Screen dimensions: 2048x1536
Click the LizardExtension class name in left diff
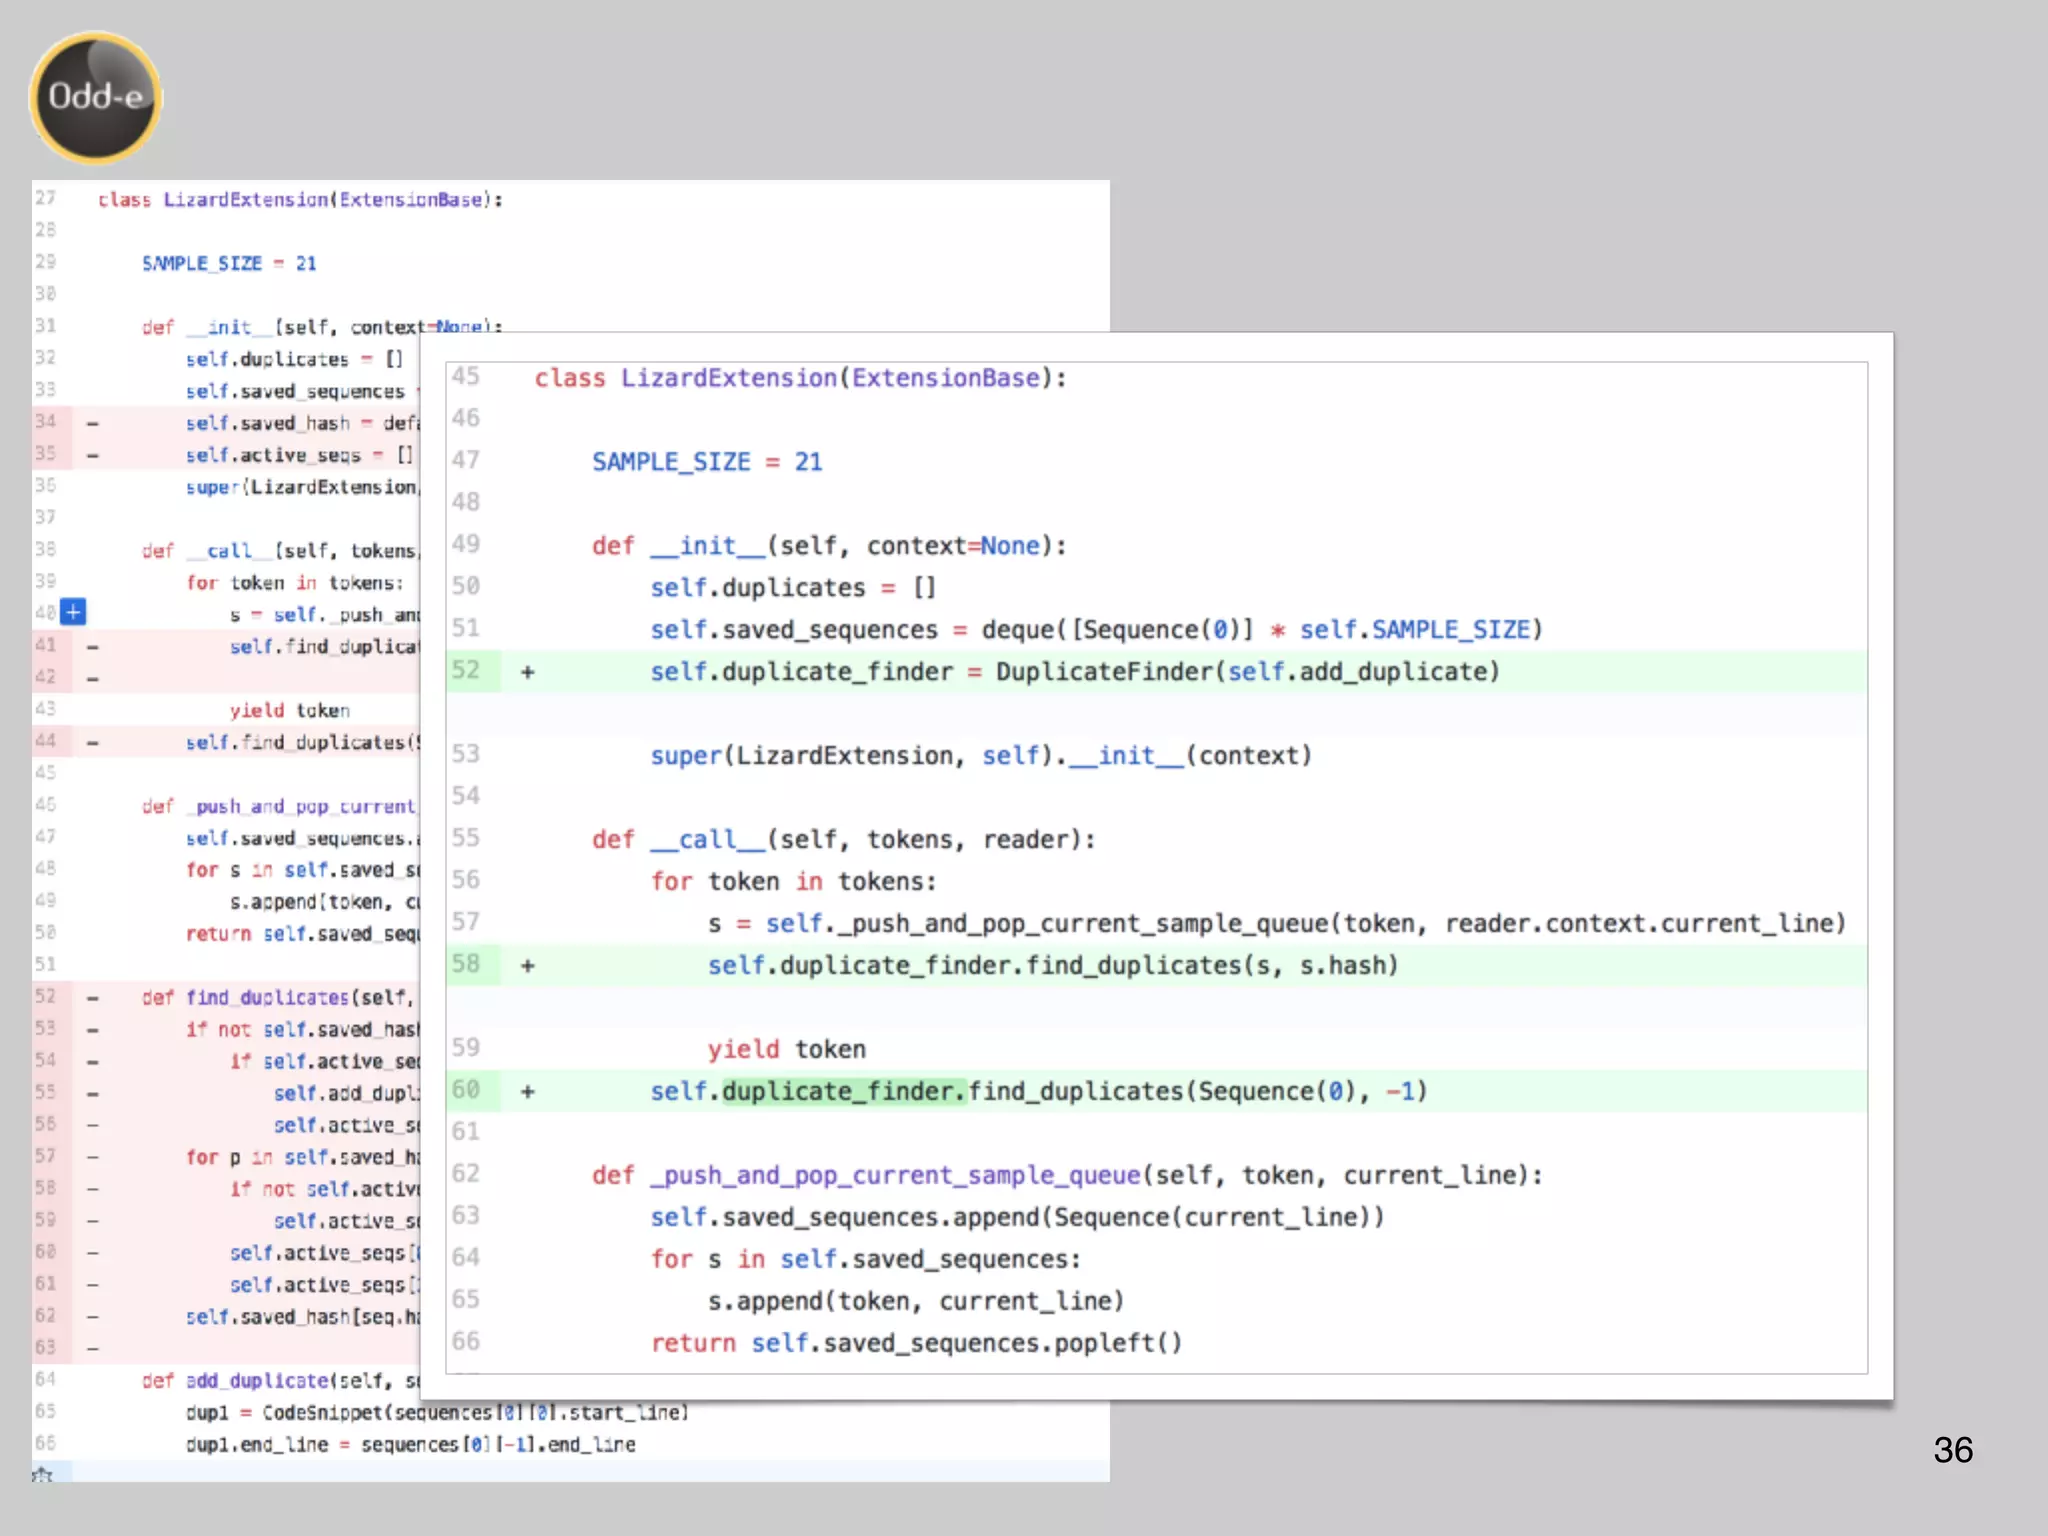[246, 200]
